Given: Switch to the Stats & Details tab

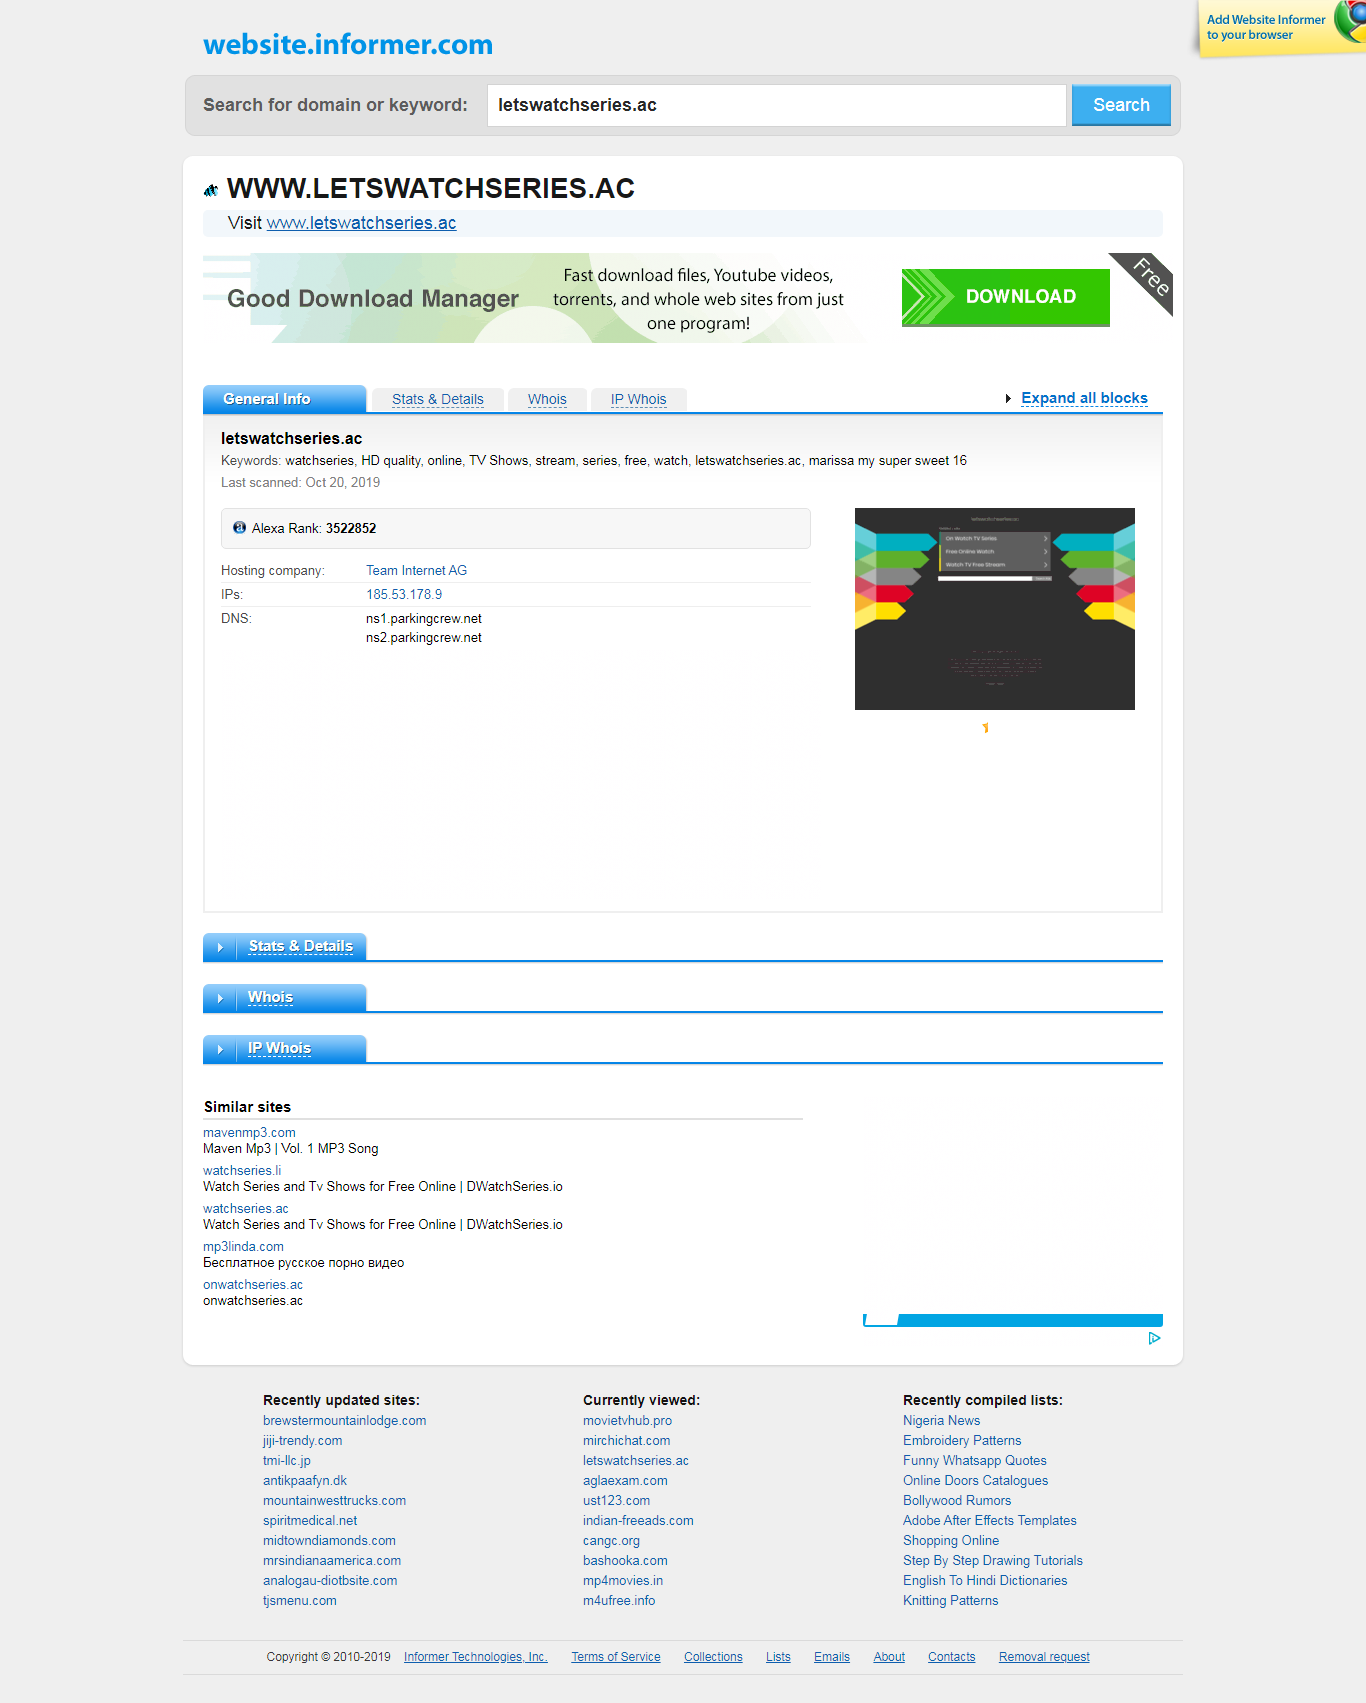Looking at the screenshot, I should coord(437,399).
